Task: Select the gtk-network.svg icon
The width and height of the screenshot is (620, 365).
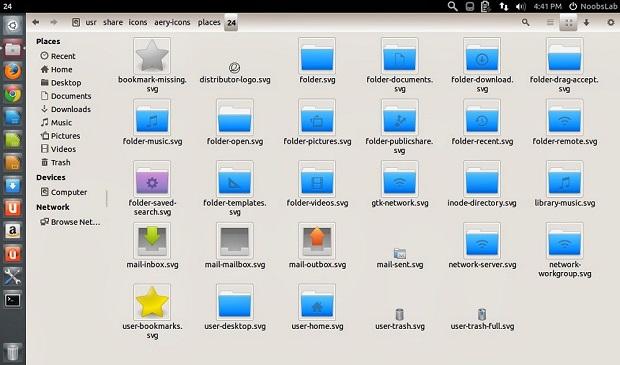Action: click(x=400, y=179)
